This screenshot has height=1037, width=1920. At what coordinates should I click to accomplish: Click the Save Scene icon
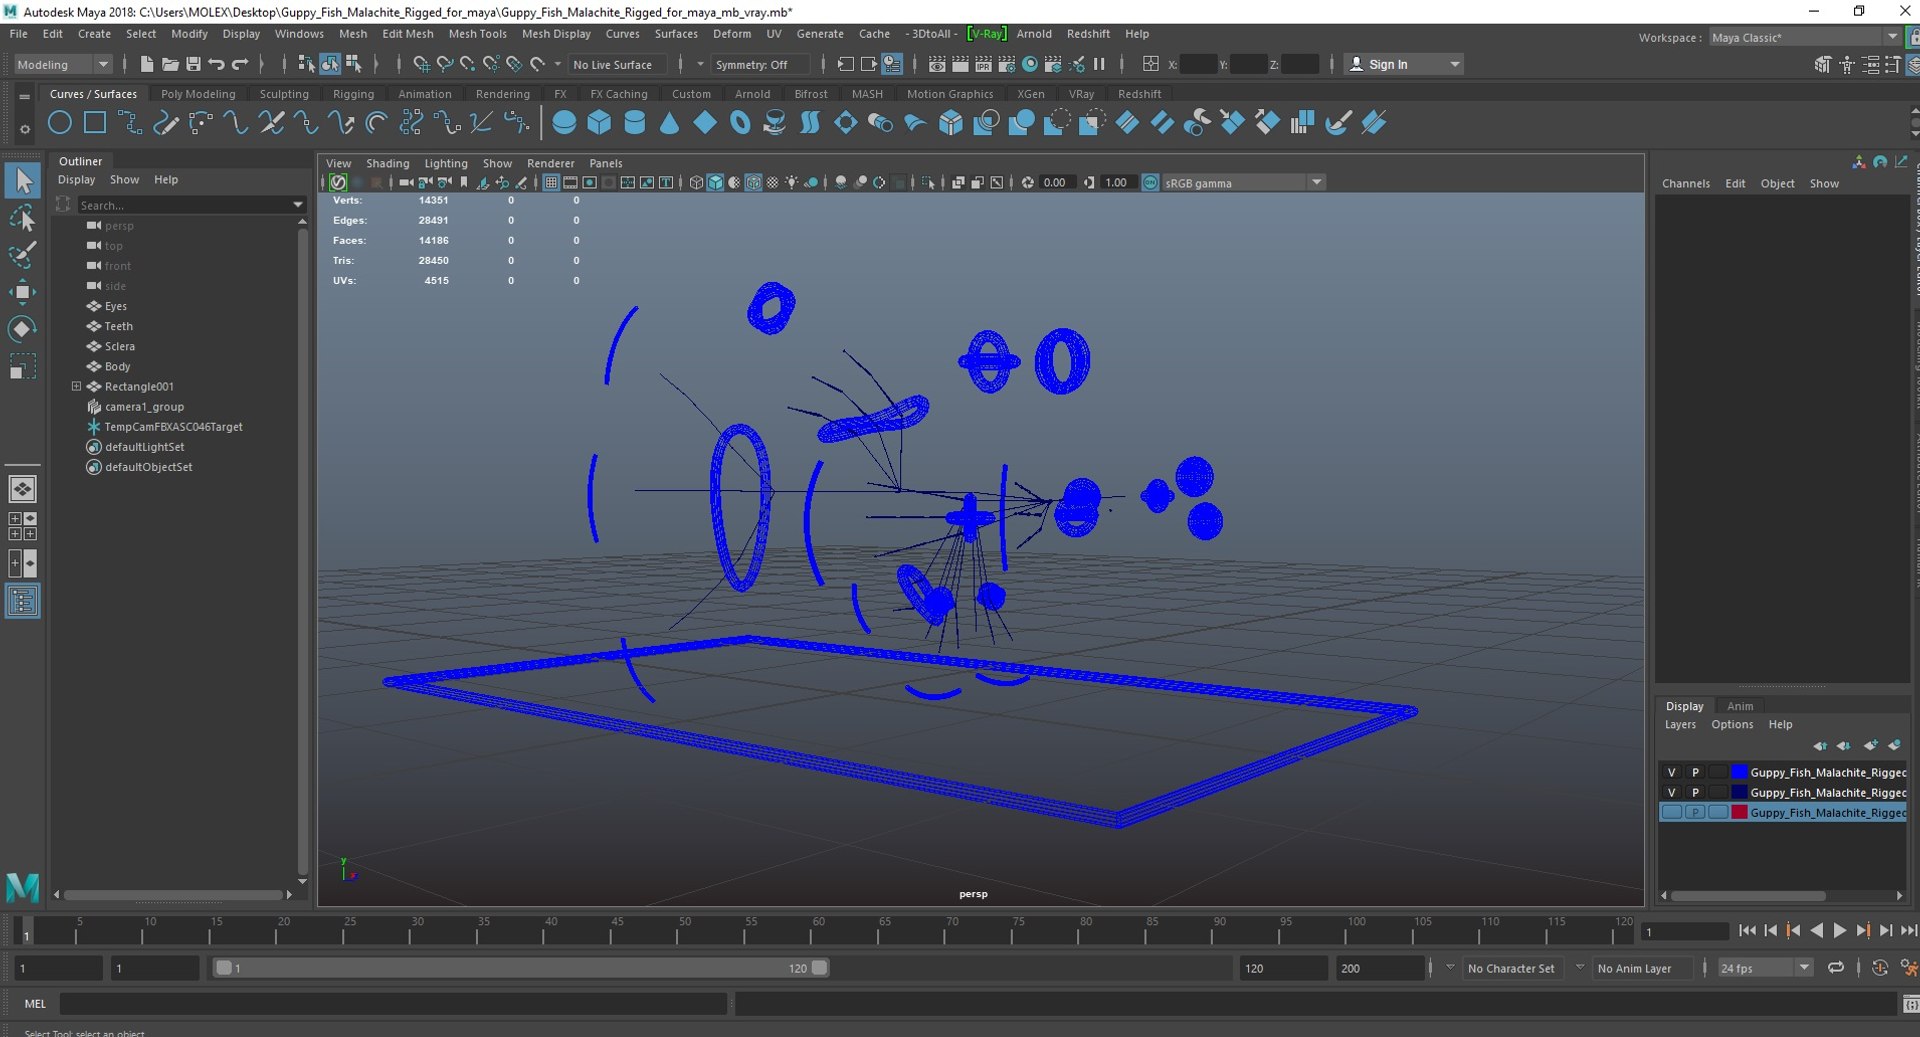[193, 64]
